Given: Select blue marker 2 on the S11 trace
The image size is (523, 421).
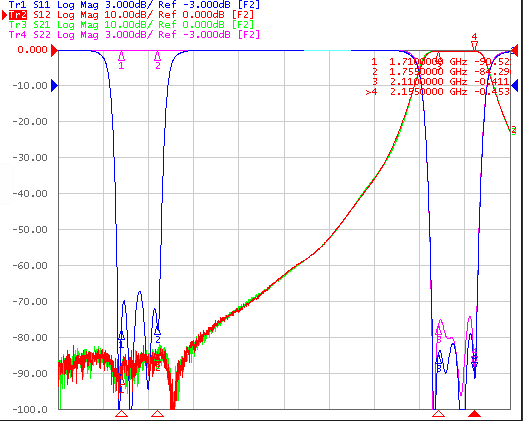Looking at the screenshot, I should (158, 335).
